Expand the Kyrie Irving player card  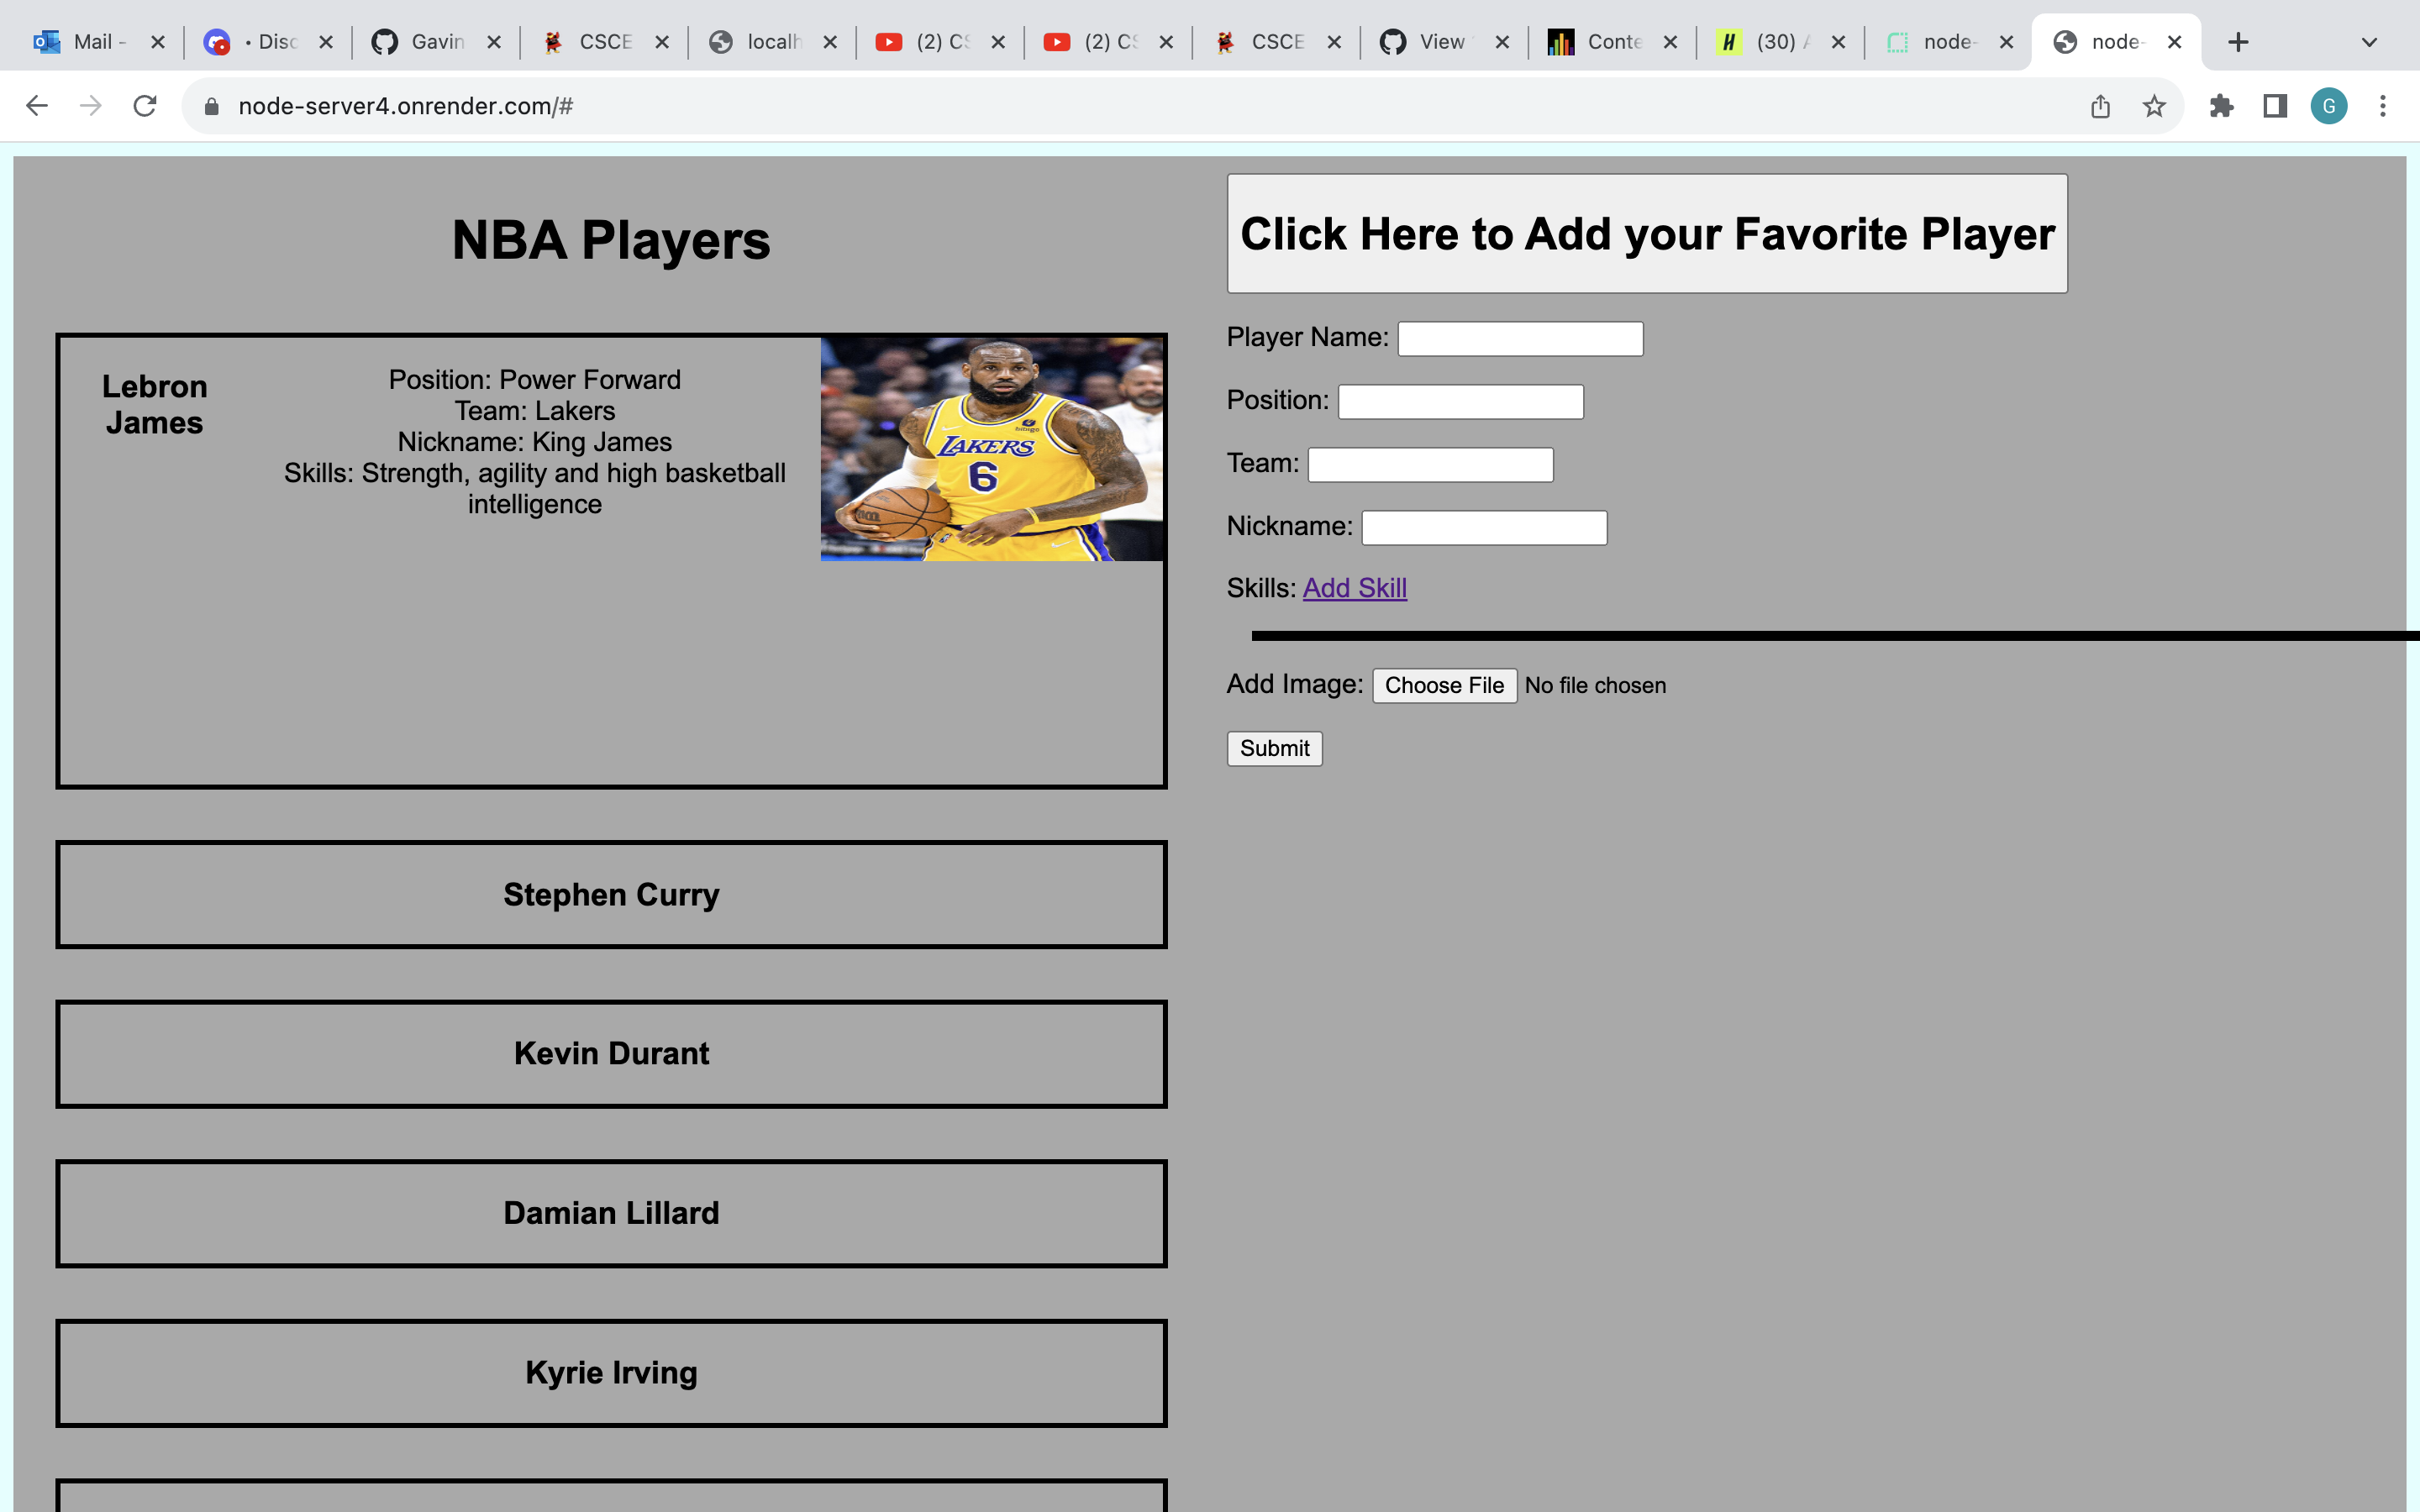pyautogui.click(x=611, y=1372)
